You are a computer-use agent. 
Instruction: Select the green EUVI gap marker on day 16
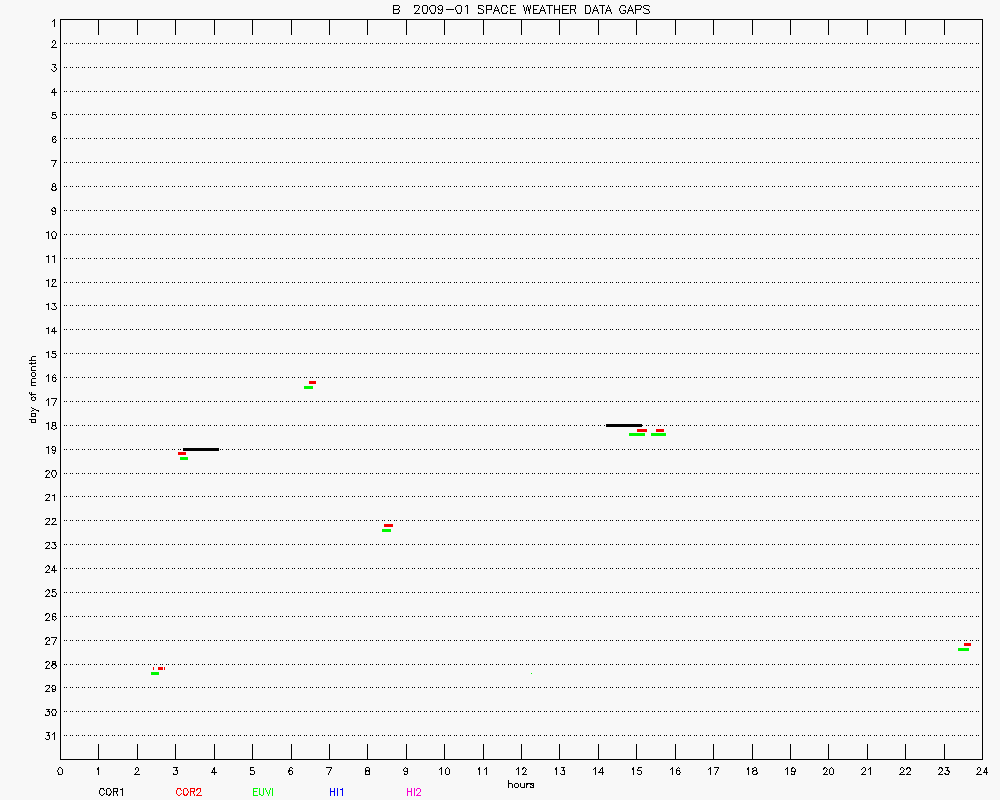pos(309,387)
